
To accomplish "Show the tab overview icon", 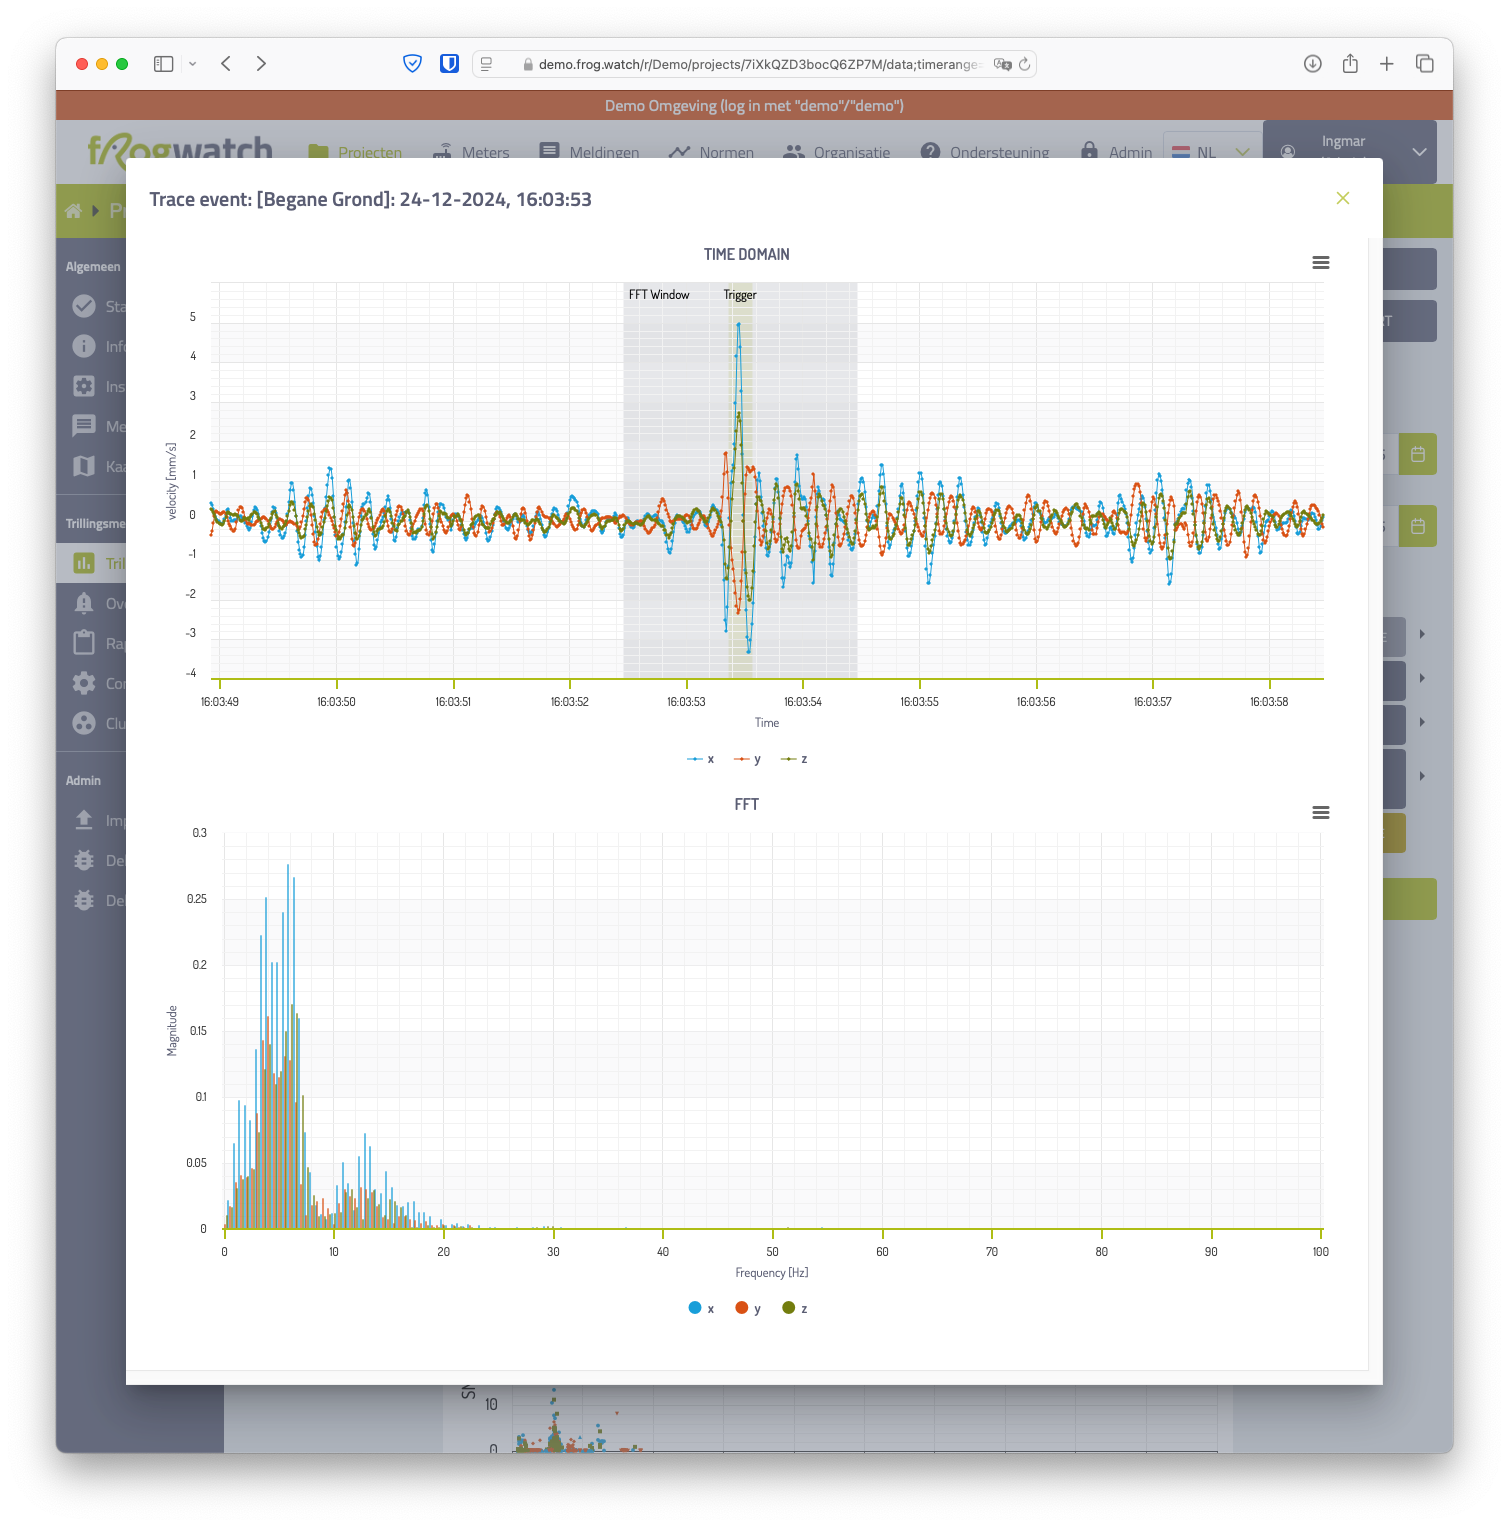I will point(1425,64).
